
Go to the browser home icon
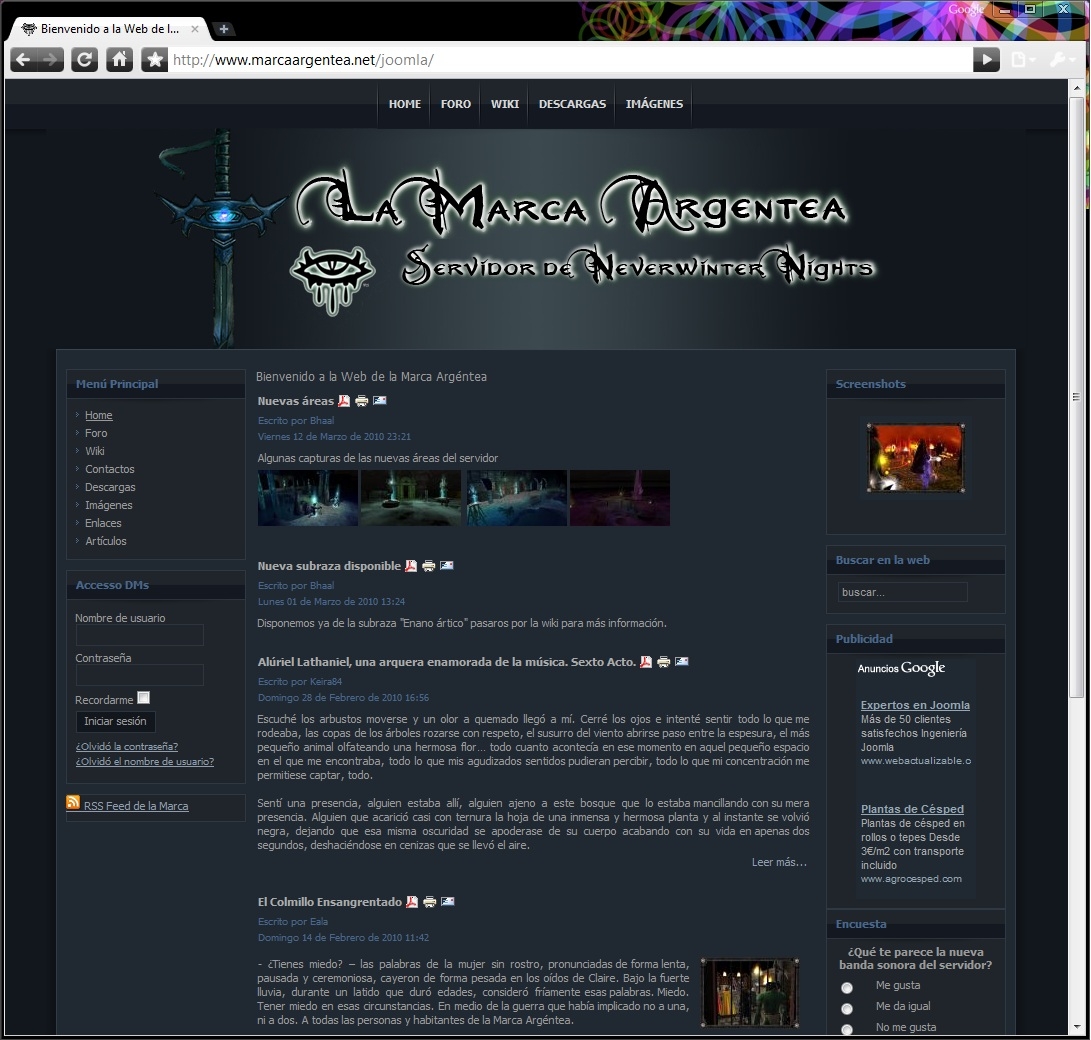(119, 60)
